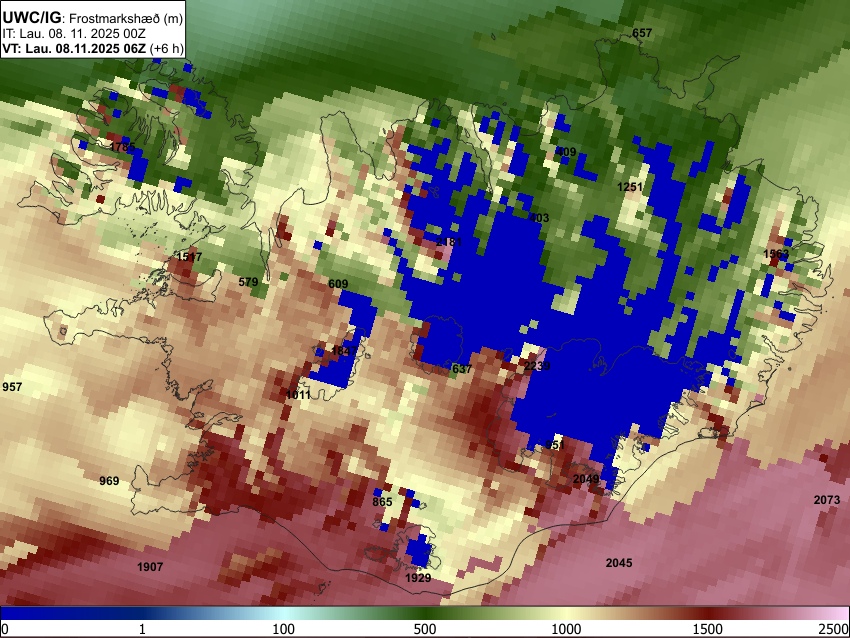This screenshot has height=638, width=850.
Task: Click the 1517 map value
Action: pos(189,257)
